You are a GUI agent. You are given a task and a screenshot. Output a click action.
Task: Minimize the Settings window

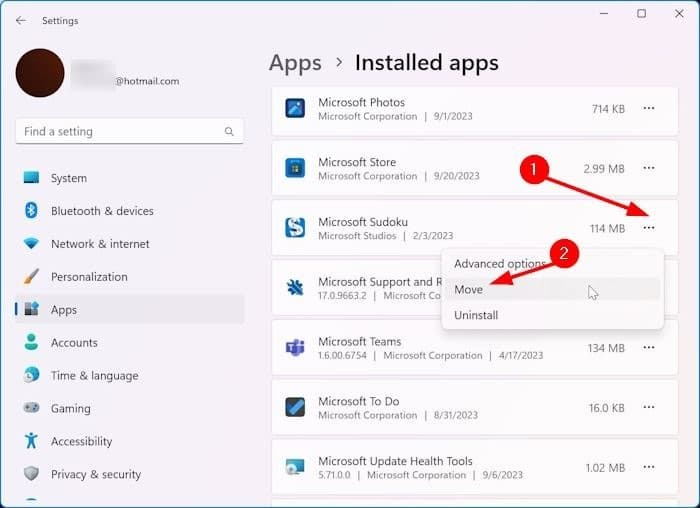click(x=604, y=14)
